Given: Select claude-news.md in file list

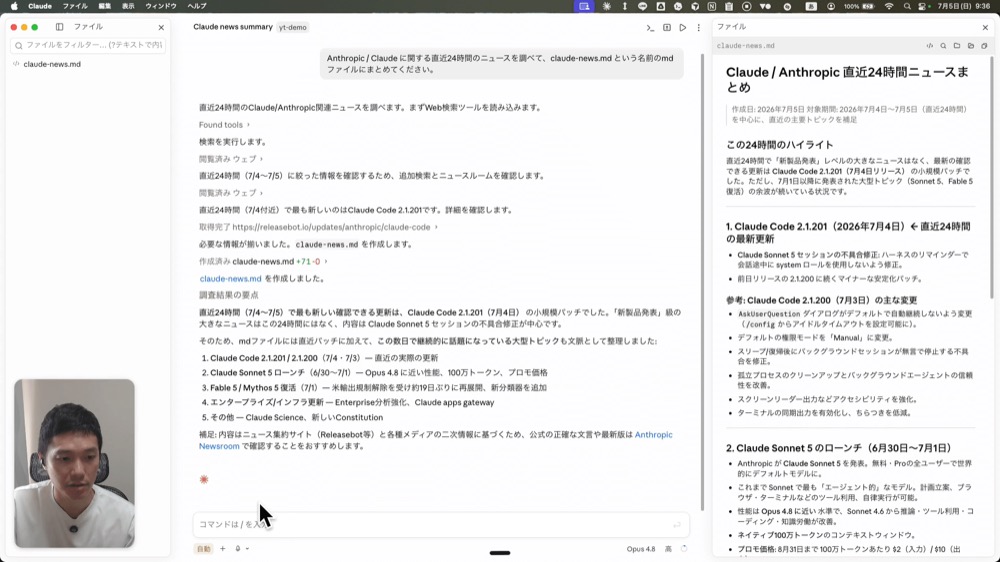Looking at the screenshot, I should click(52, 64).
